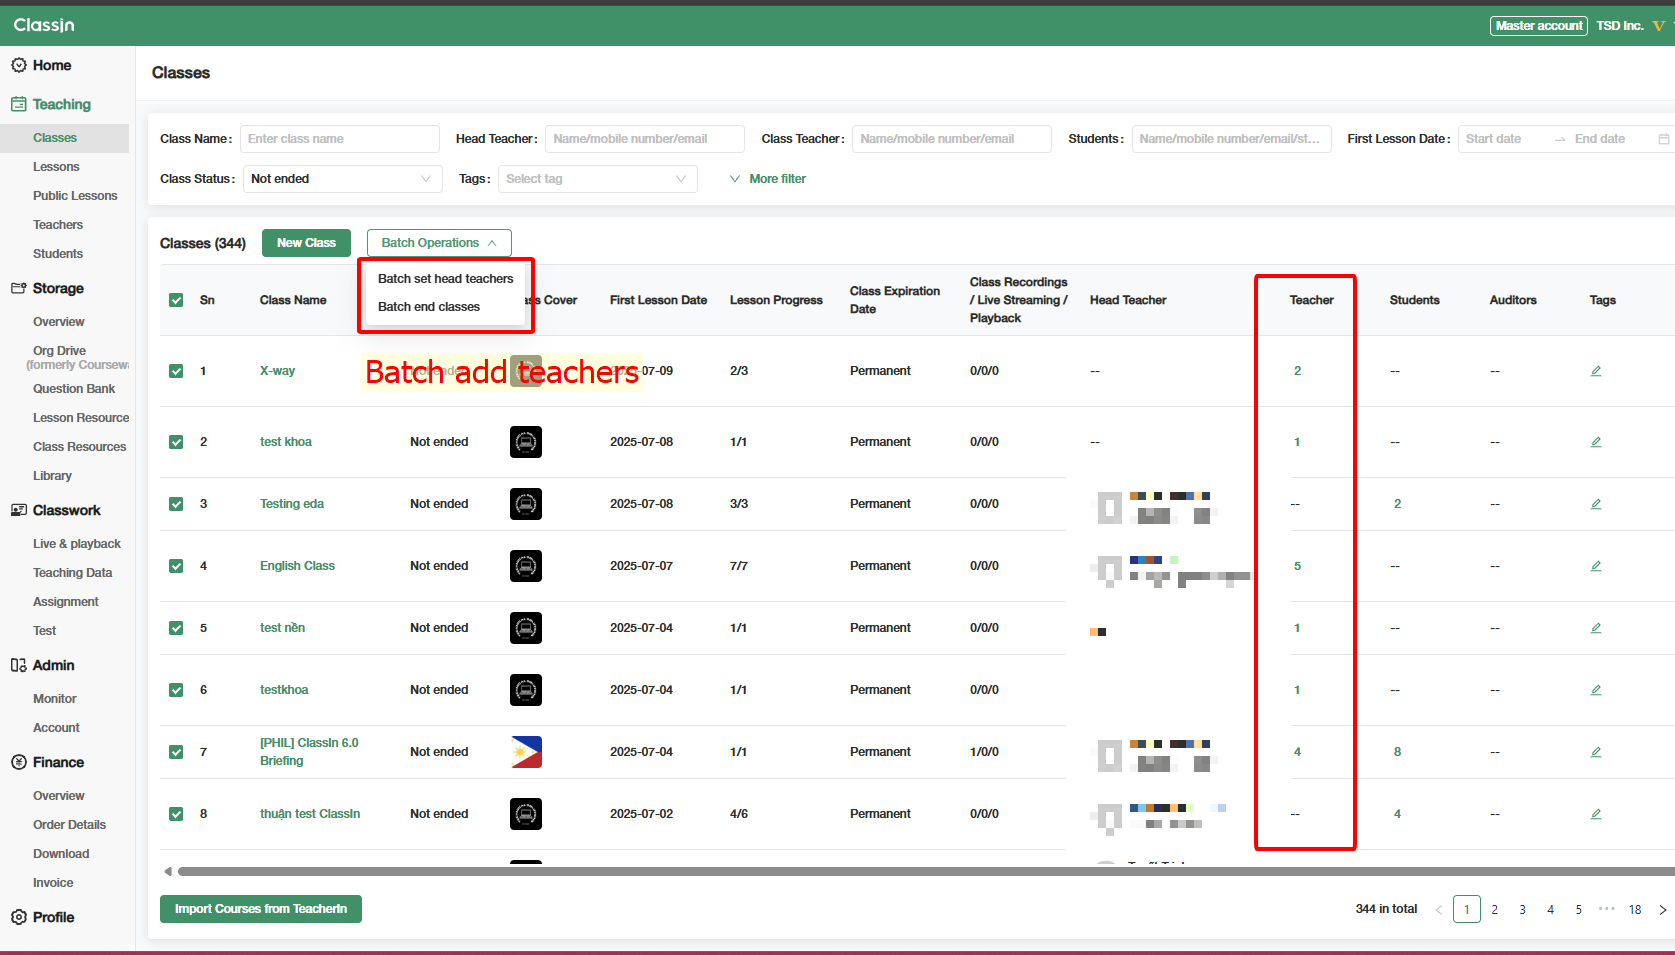Open edit tags icon for X-way class

pyautogui.click(x=1596, y=371)
